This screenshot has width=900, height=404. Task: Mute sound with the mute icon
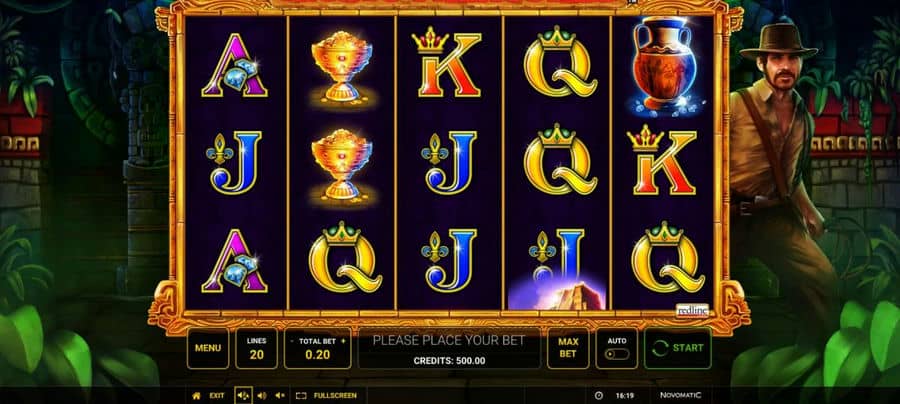pos(280,395)
